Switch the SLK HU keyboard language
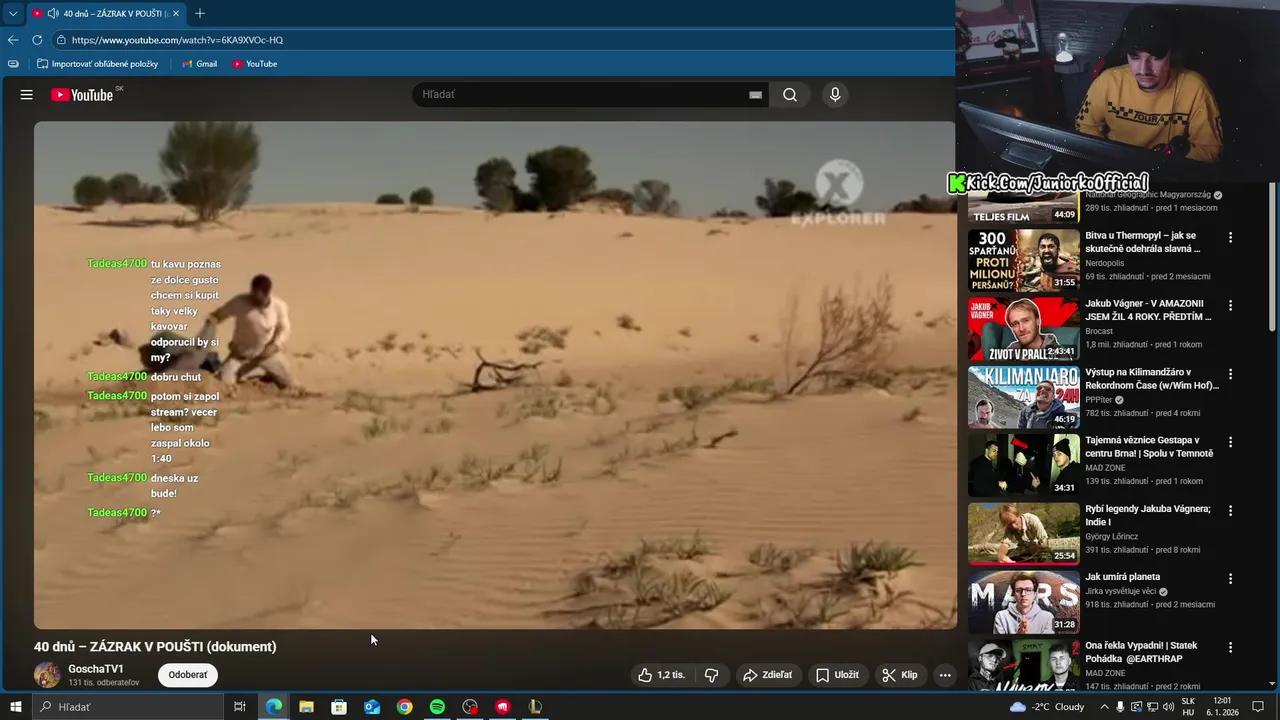 point(1188,707)
